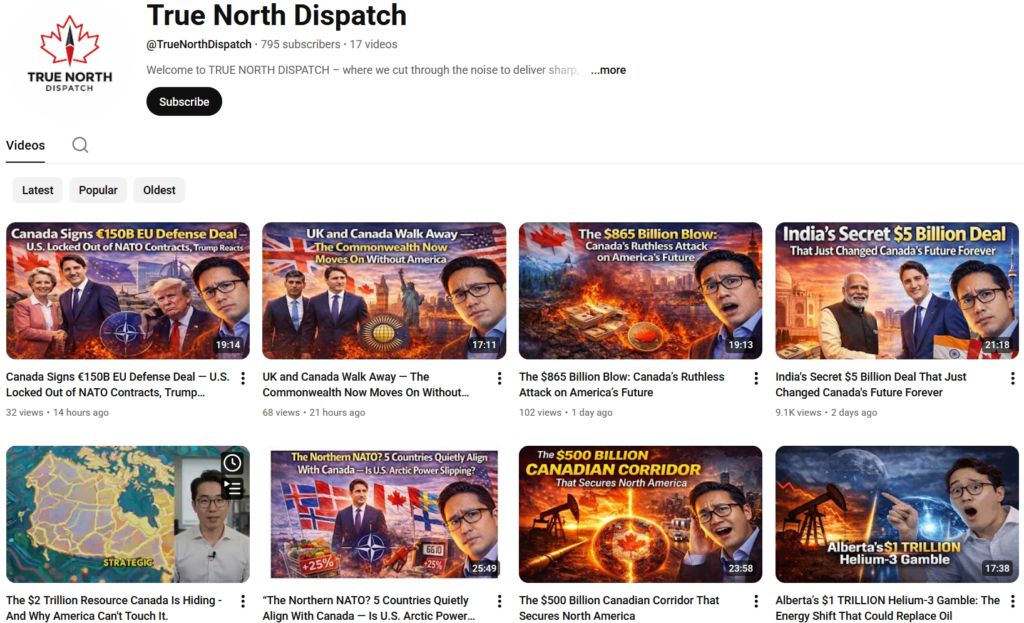Select the Latest filter chip
The height and width of the screenshot is (623, 1024).
click(x=38, y=190)
